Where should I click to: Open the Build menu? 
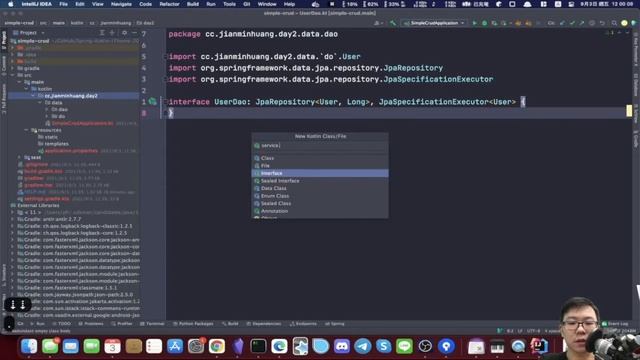click(193, 4)
